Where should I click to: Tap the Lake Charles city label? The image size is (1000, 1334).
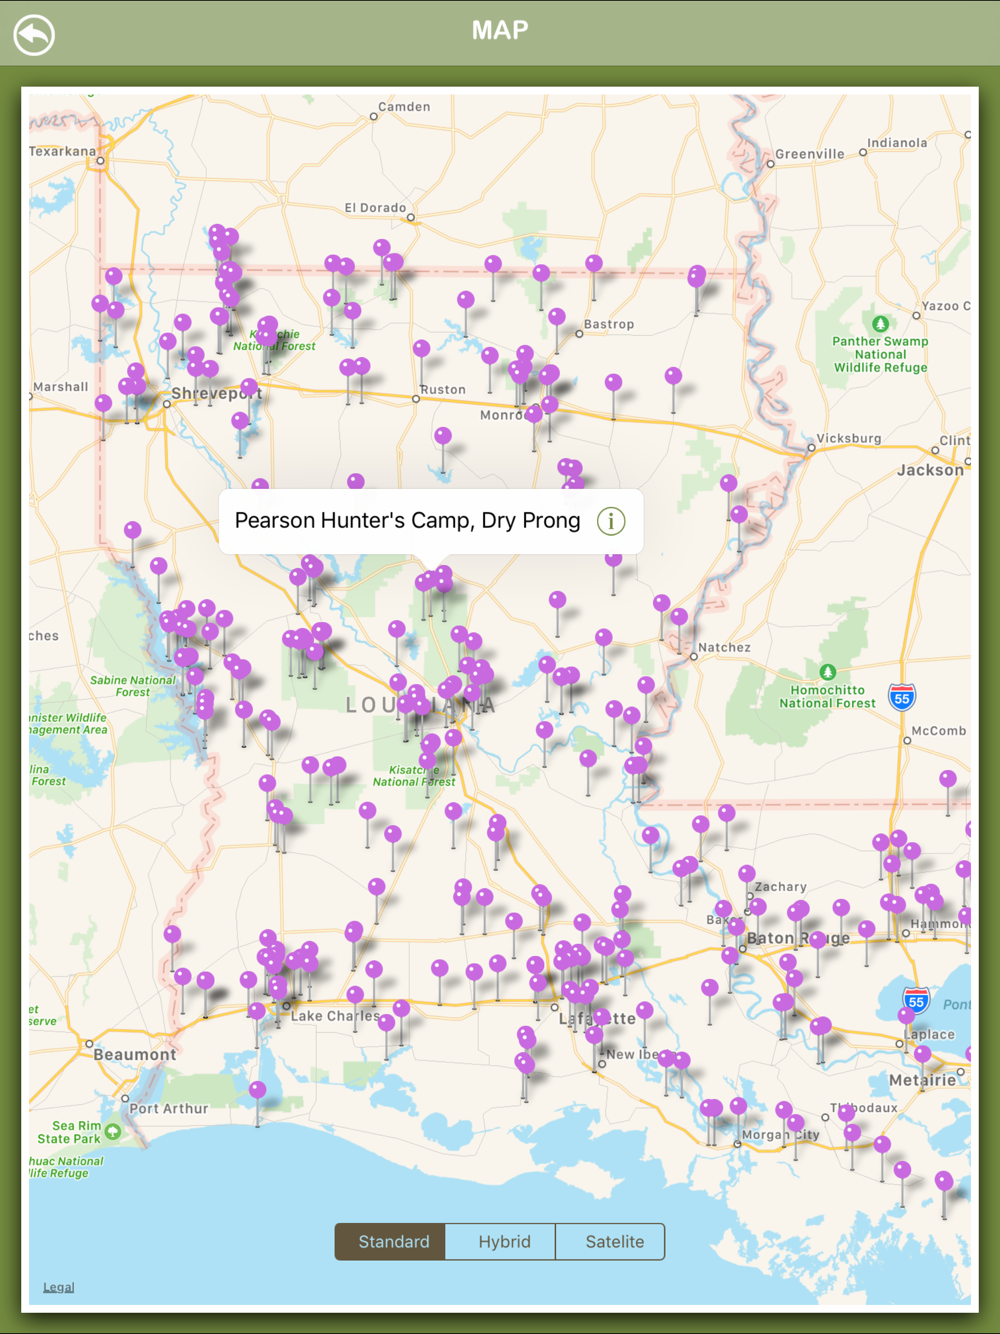coord(335,1016)
